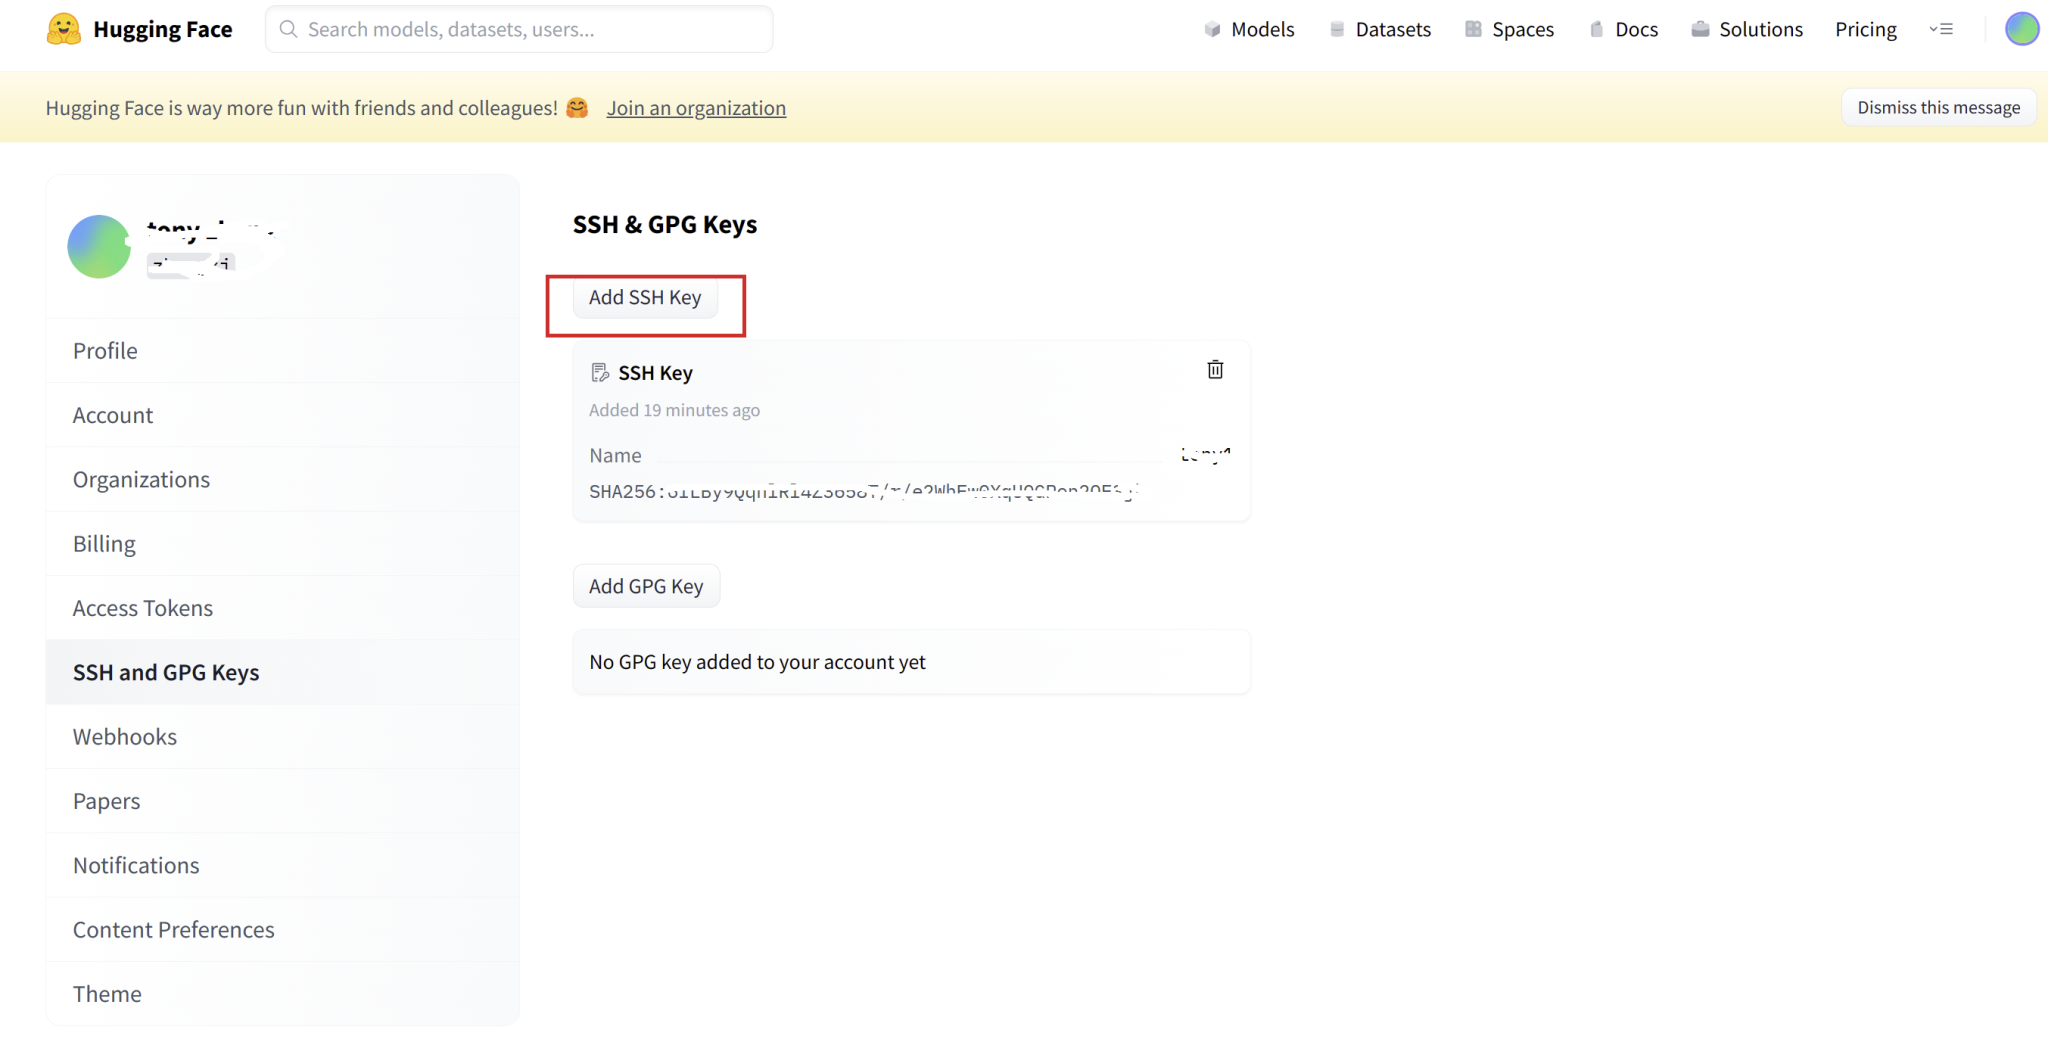The height and width of the screenshot is (1039, 2048).
Task: Click the Solutions briefcase icon
Action: tap(1699, 29)
